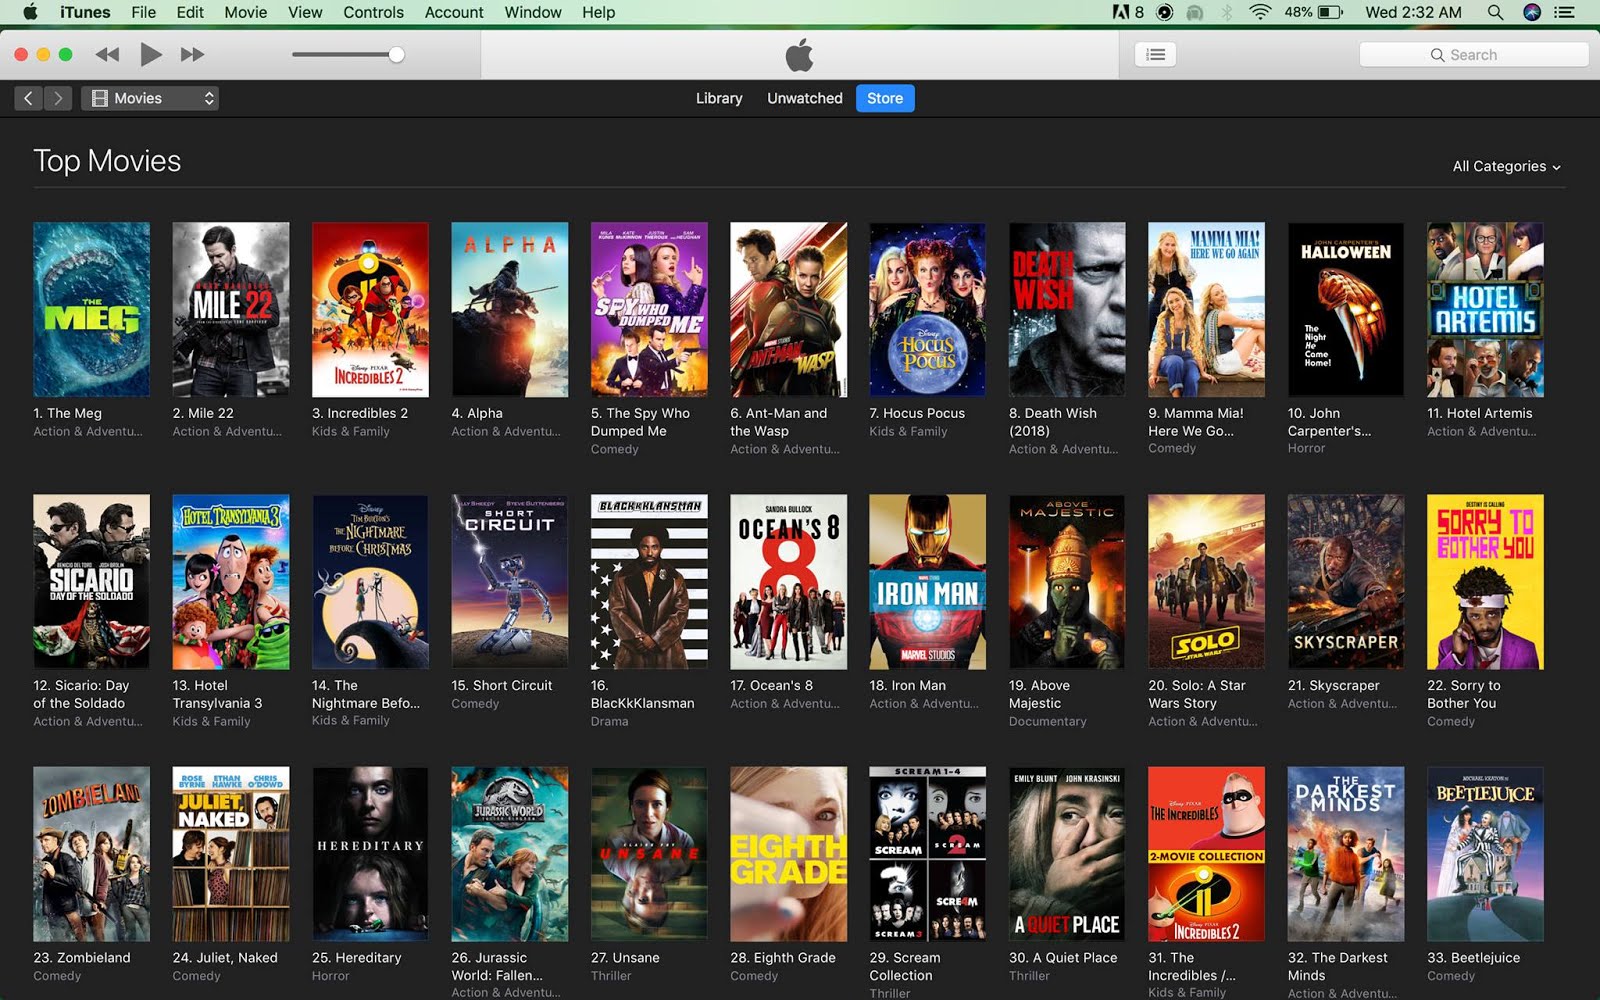Click The Spy Who Dumped Me poster
Viewport: 1600px width, 1000px height.
point(649,309)
